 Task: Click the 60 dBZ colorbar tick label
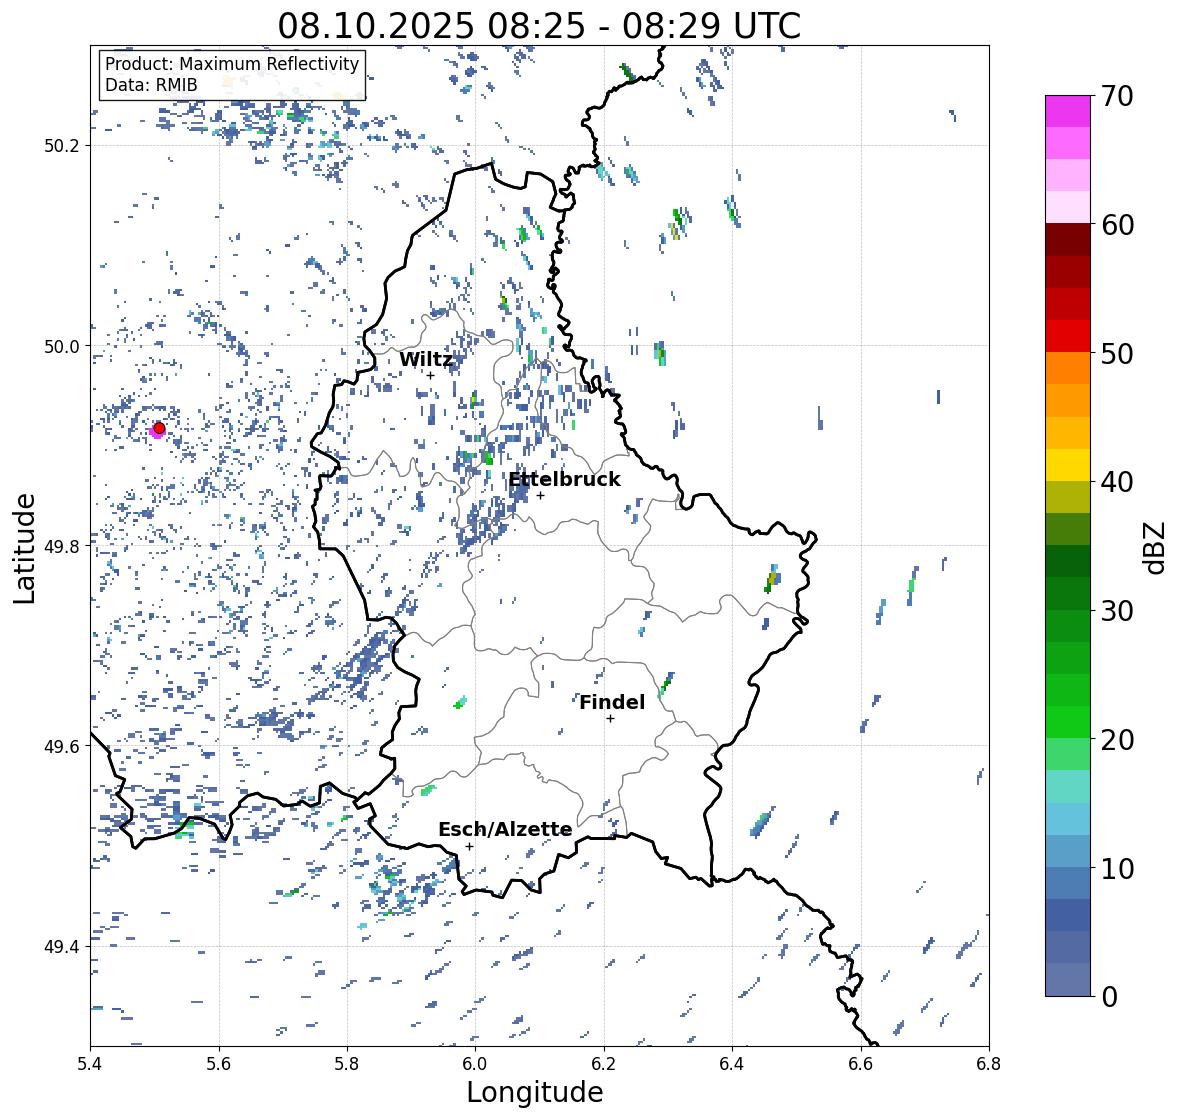click(1117, 225)
